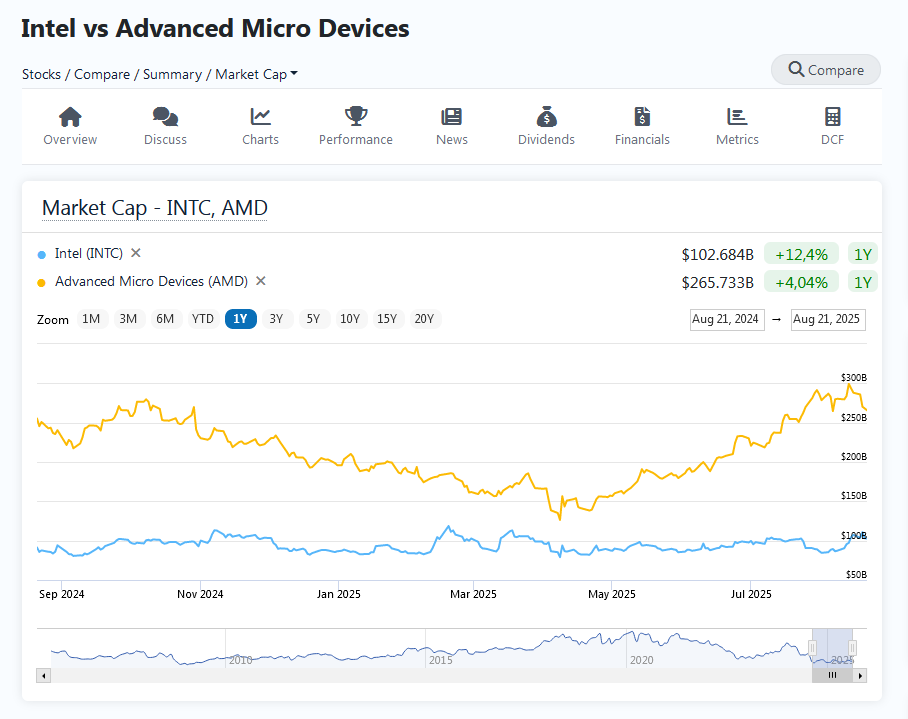Click the navigator right range handle
The height and width of the screenshot is (719, 908).
coord(852,647)
